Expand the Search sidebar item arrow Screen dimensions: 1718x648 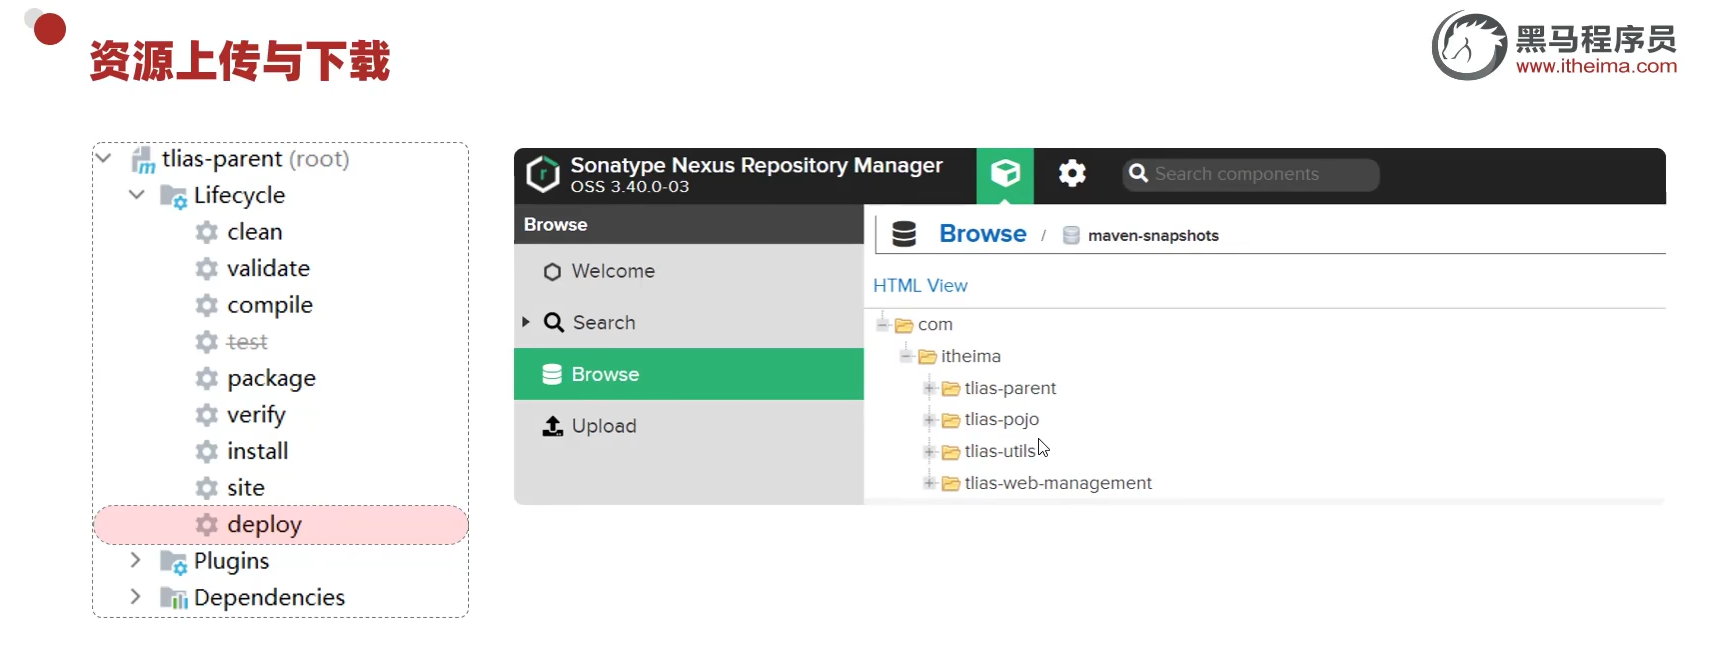tap(526, 322)
